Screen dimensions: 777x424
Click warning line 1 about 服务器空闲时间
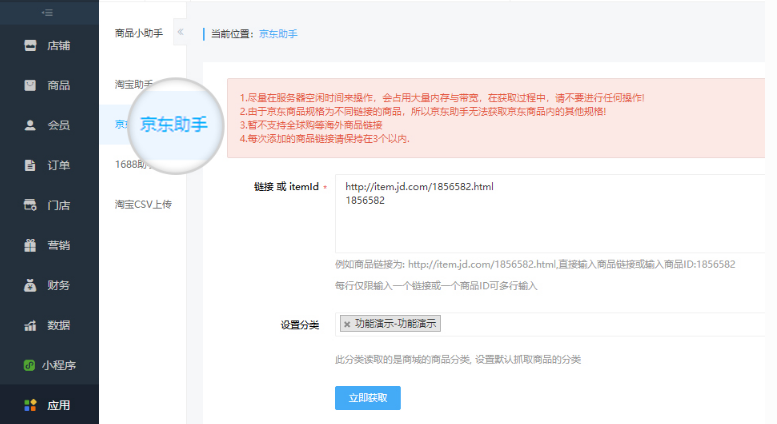442,98
